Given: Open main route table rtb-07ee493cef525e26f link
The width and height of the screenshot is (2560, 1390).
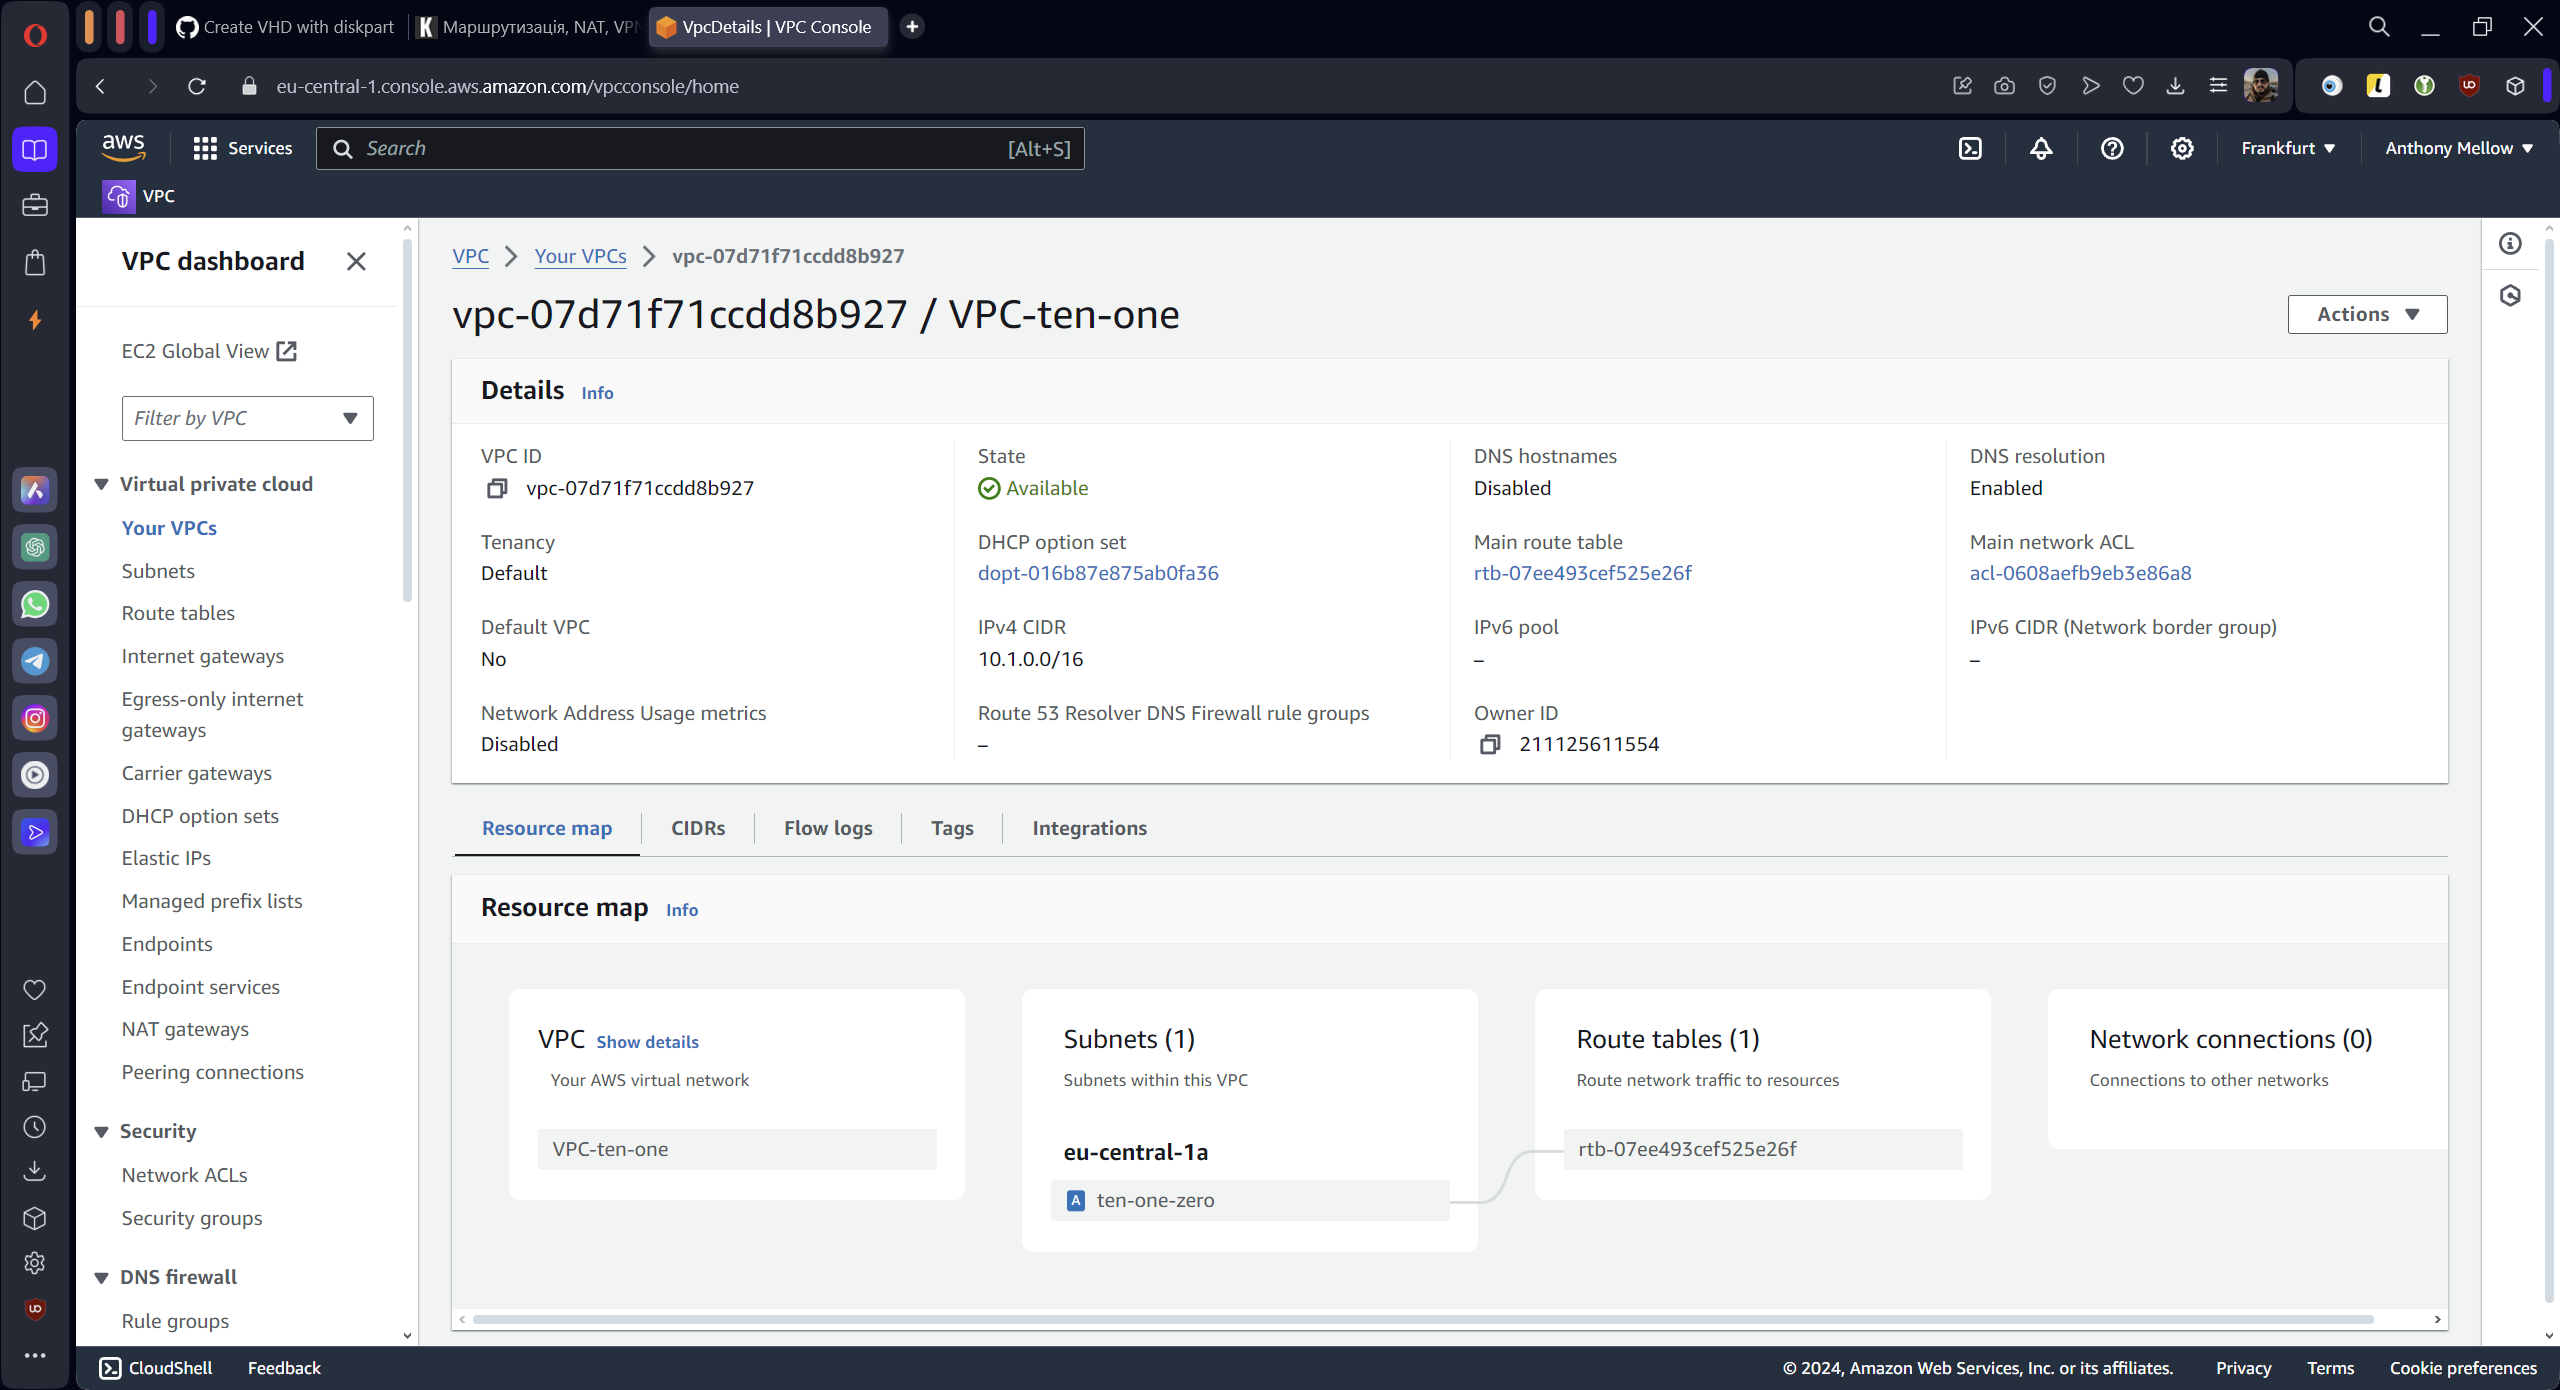Looking at the screenshot, I should point(1582,573).
